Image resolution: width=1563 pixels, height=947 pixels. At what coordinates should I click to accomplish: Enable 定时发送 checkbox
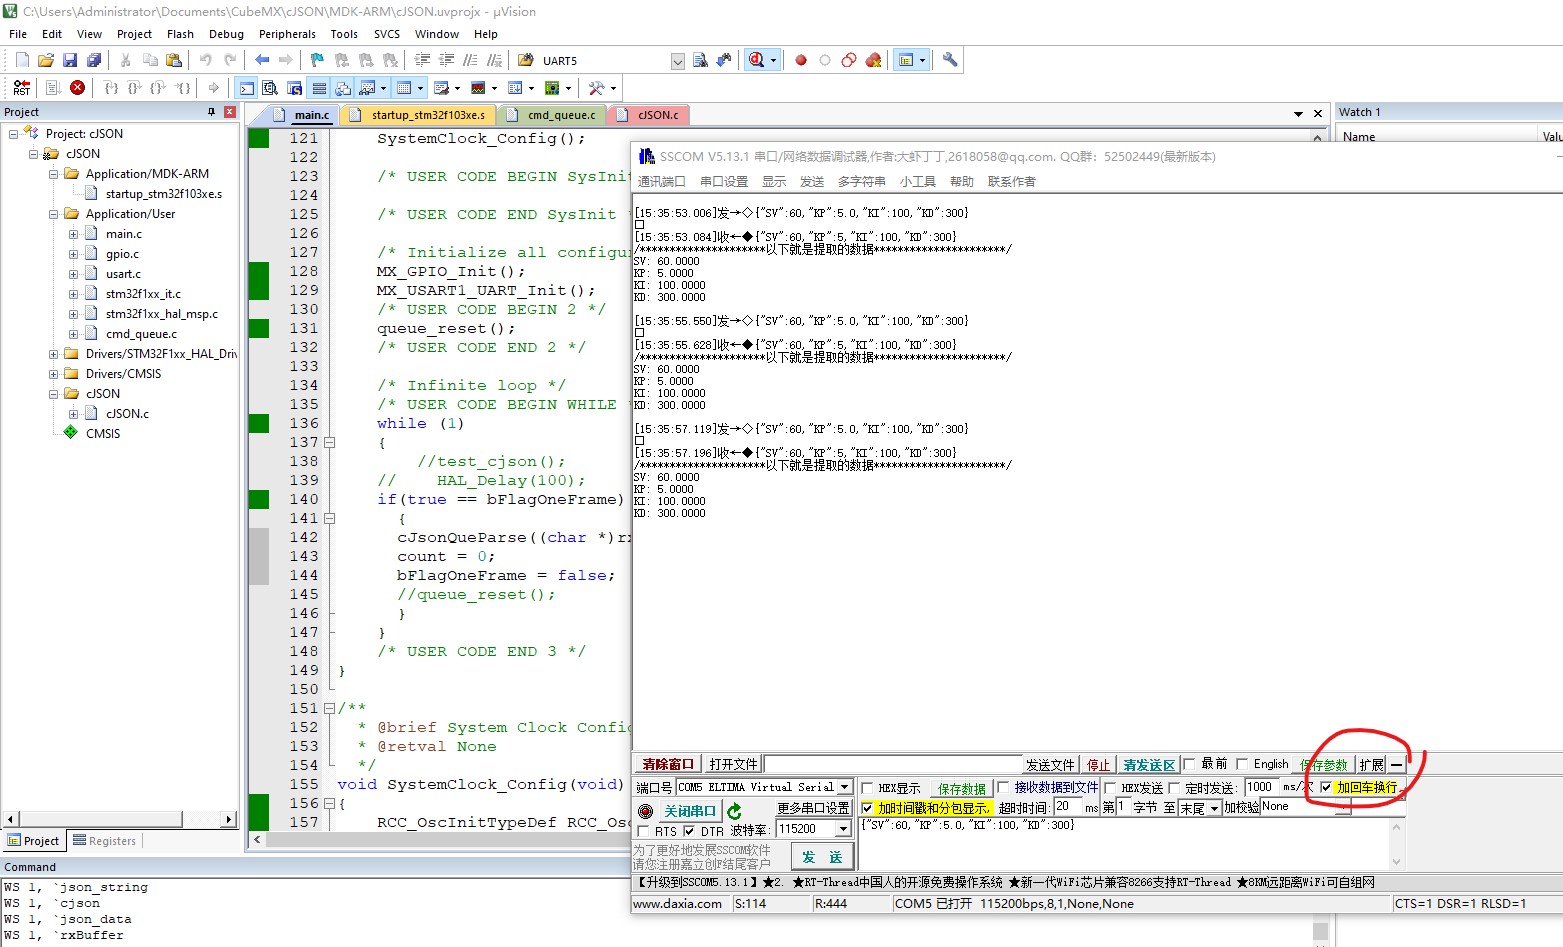coord(1174,788)
